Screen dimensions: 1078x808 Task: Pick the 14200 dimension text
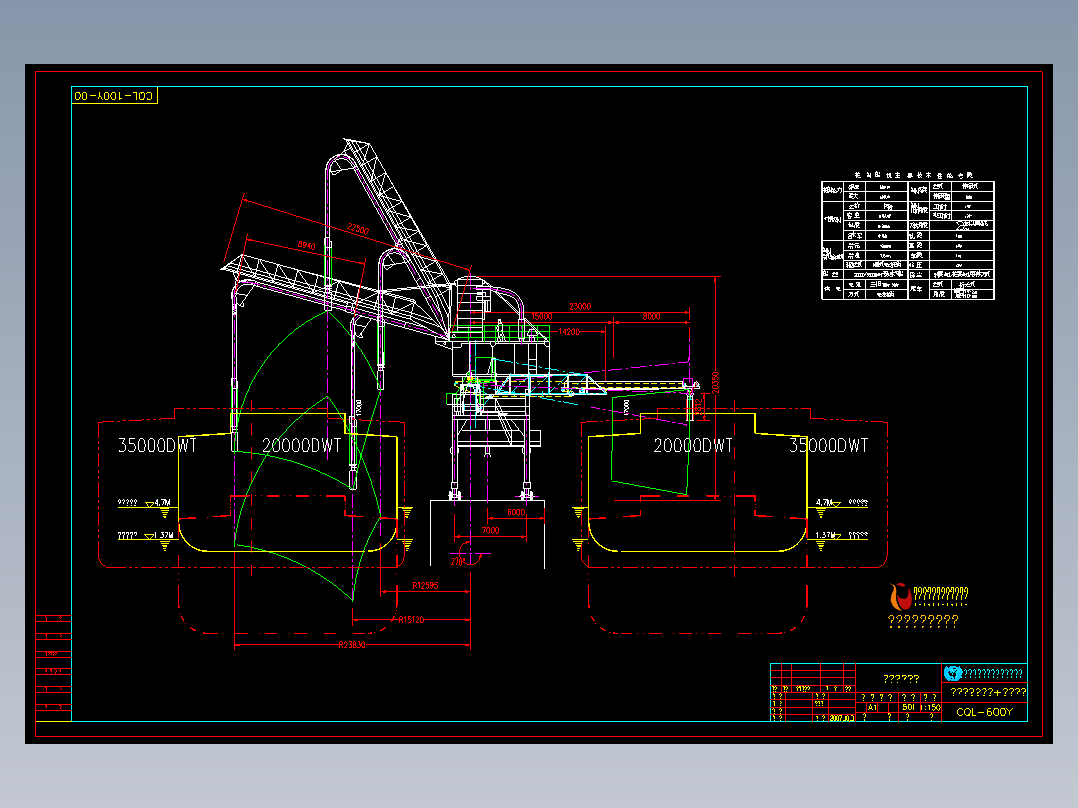pos(569,331)
